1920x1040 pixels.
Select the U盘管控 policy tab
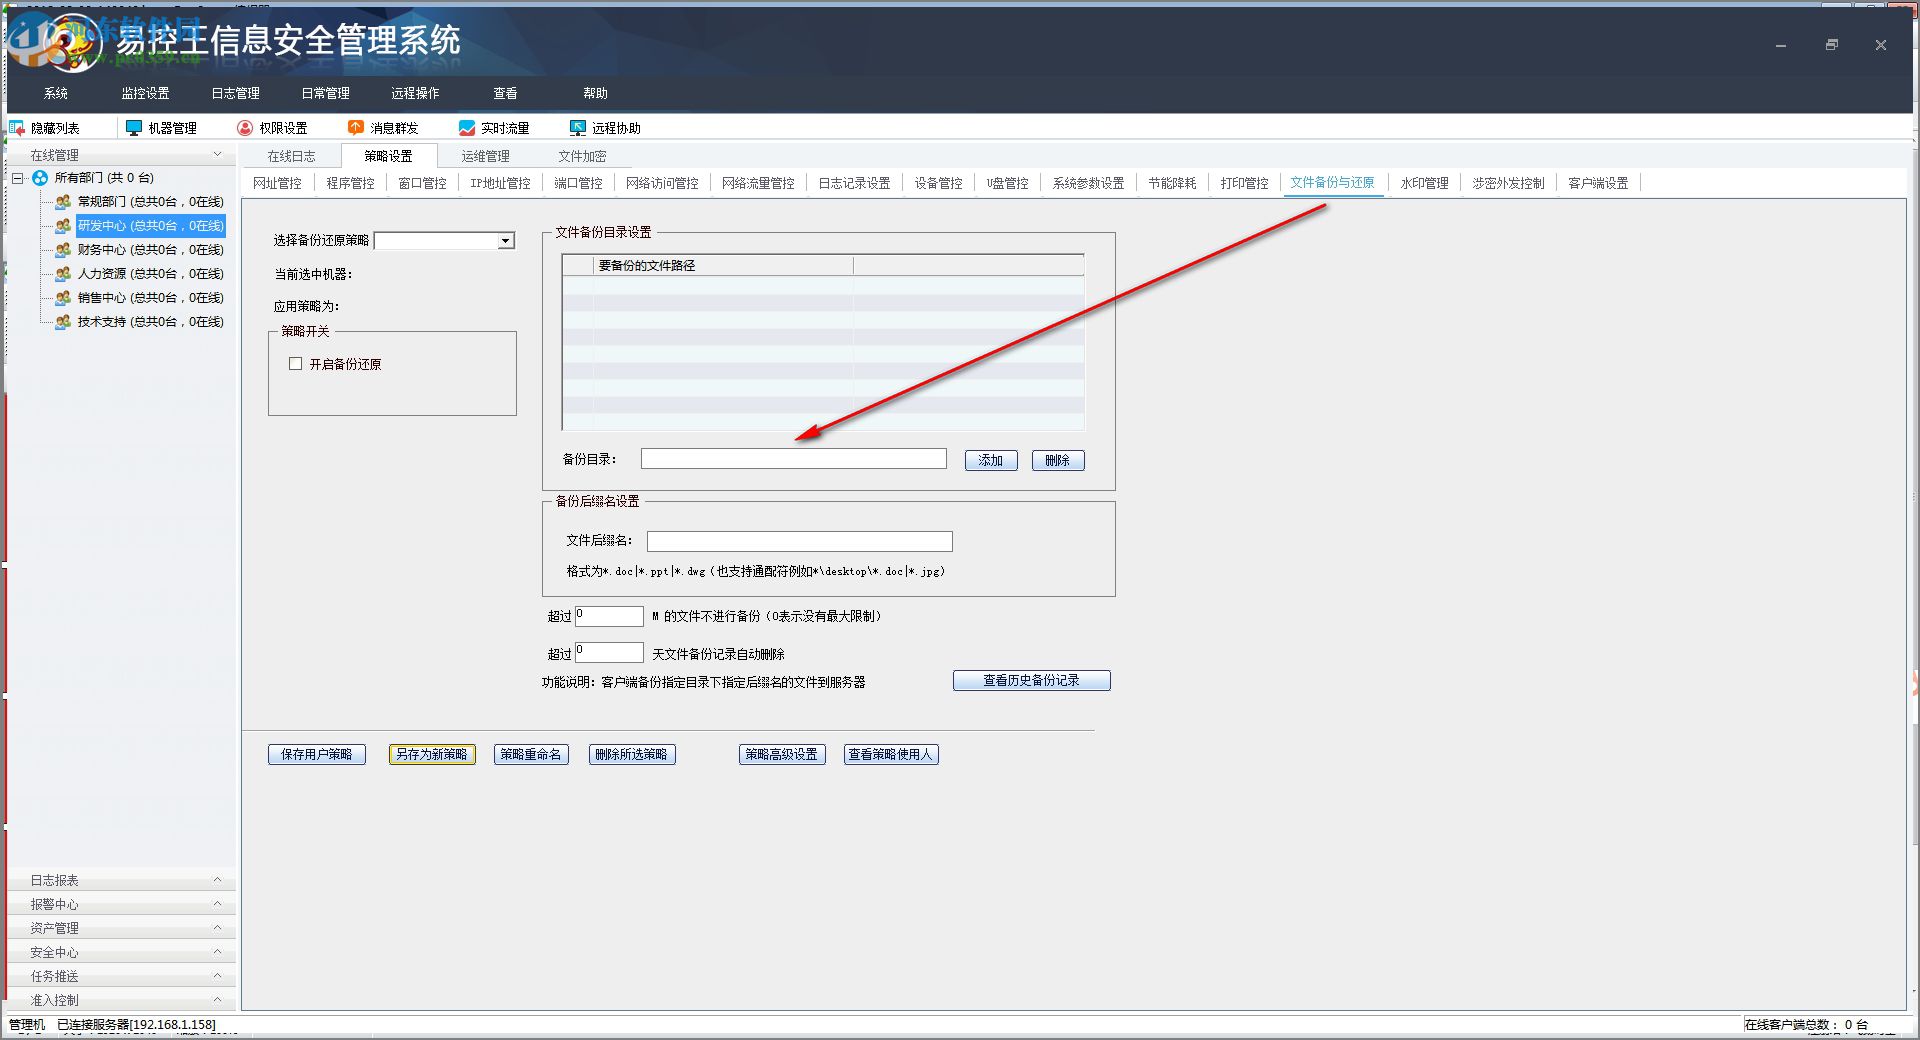pyautogui.click(x=1007, y=183)
